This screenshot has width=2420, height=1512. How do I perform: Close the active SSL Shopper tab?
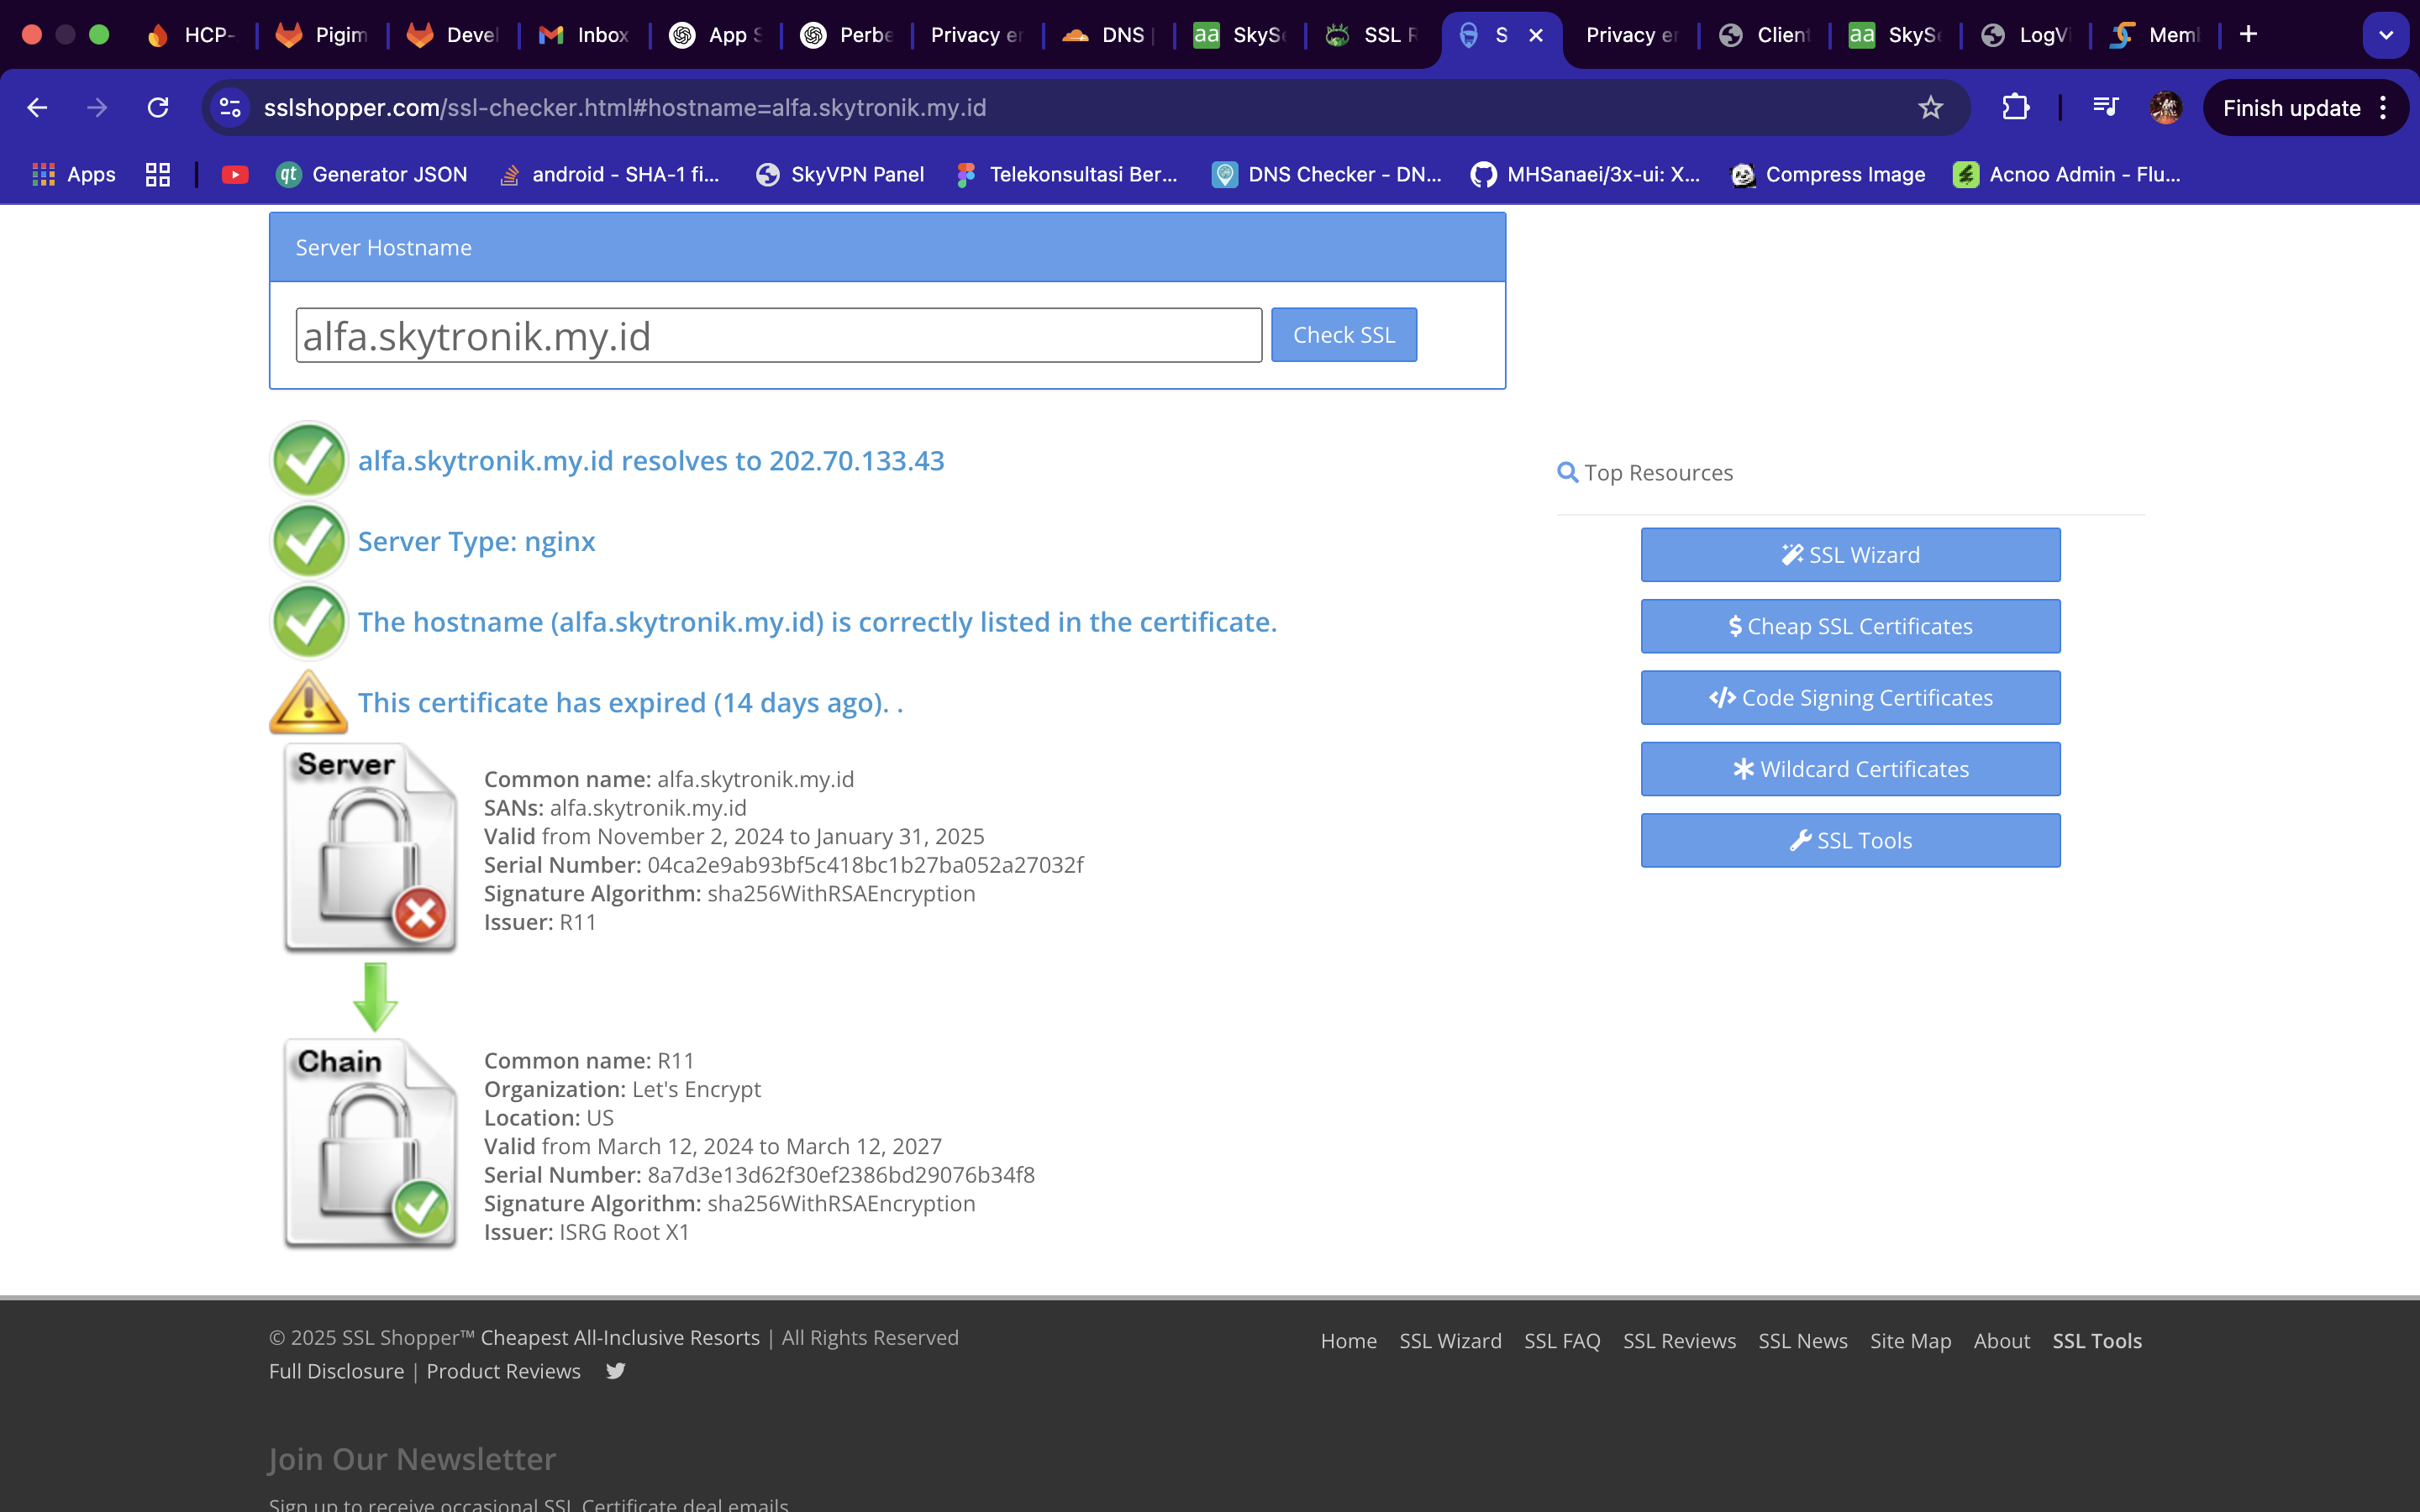(x=1536, y=35)
